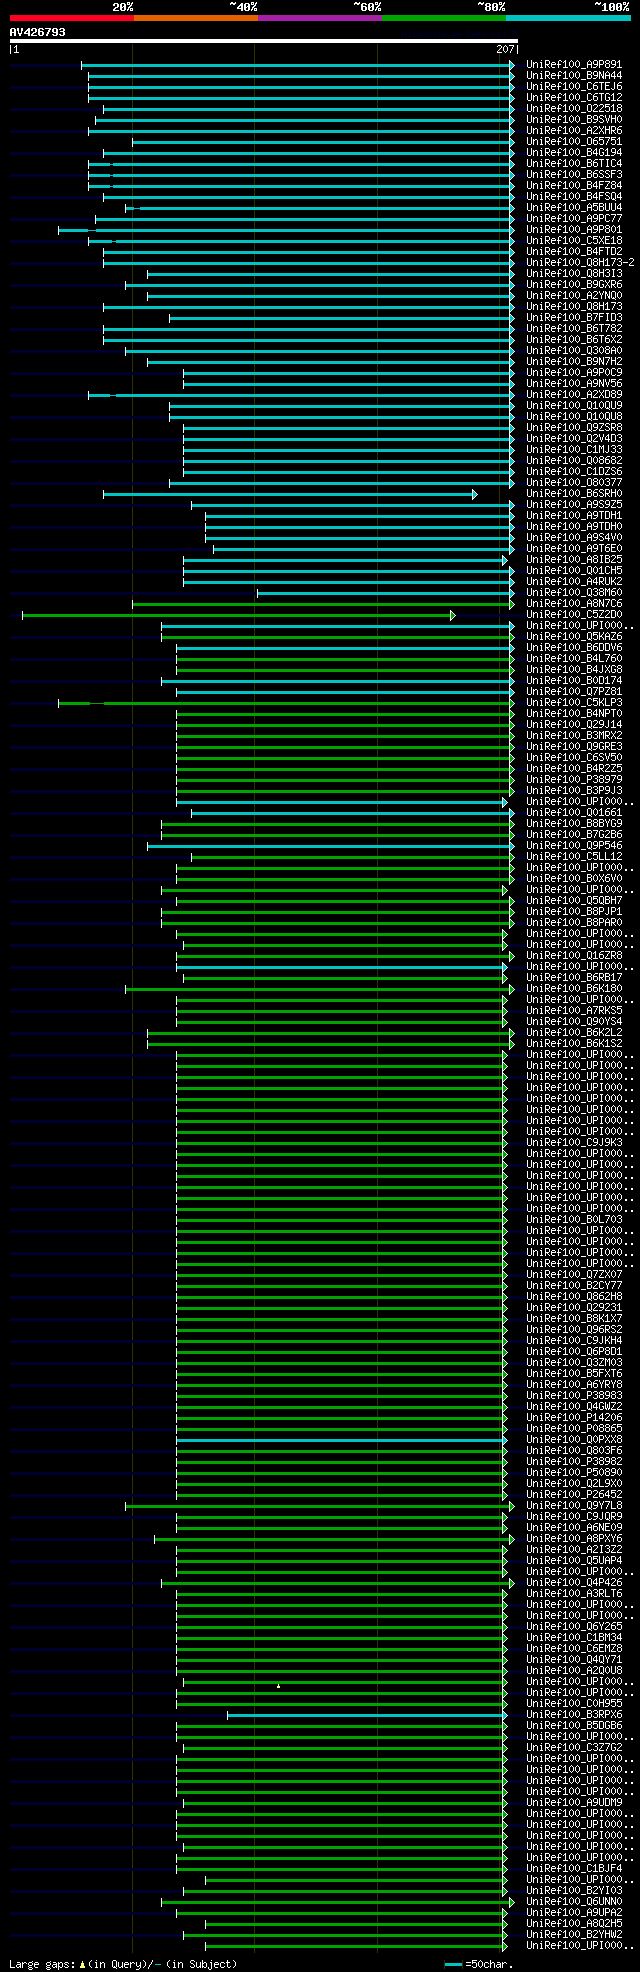Click the green alignment bar for UniRef100_C5Z2D0

[239, 615]
